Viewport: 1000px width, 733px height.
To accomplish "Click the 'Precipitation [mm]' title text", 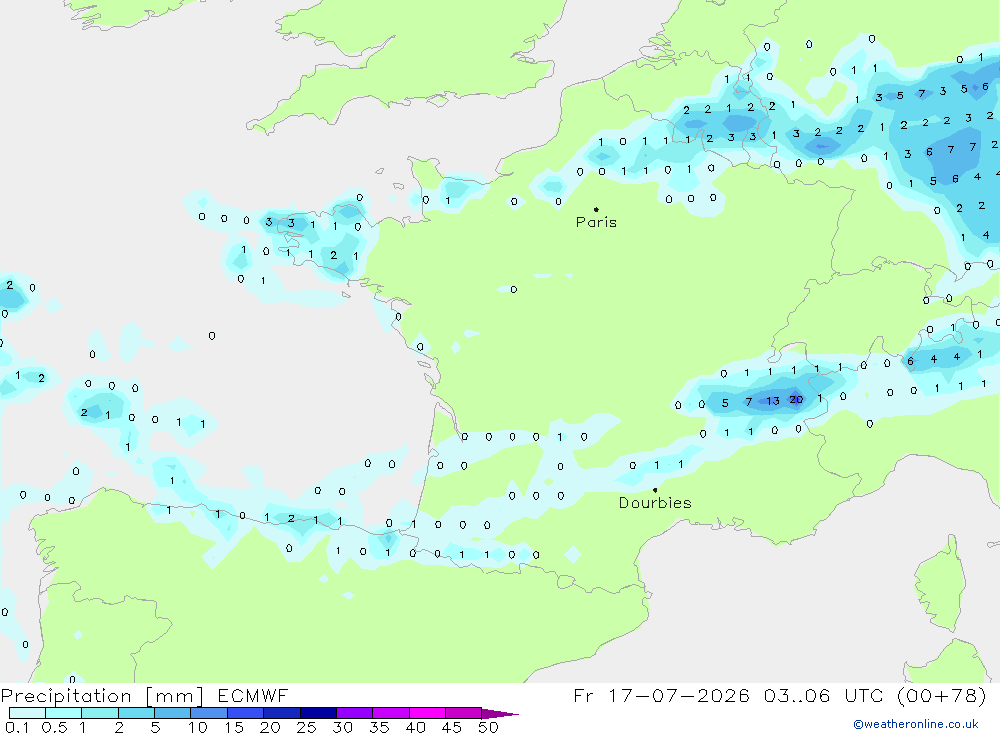I will [102, 695].
